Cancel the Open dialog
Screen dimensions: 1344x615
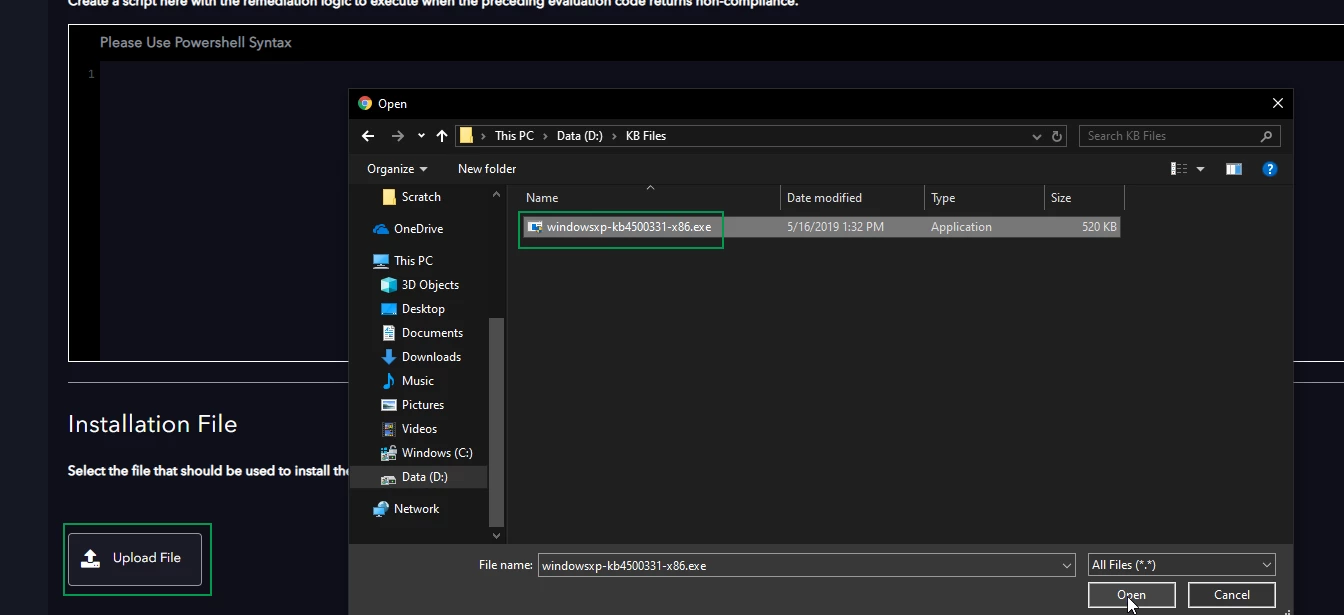point(1232,595)
